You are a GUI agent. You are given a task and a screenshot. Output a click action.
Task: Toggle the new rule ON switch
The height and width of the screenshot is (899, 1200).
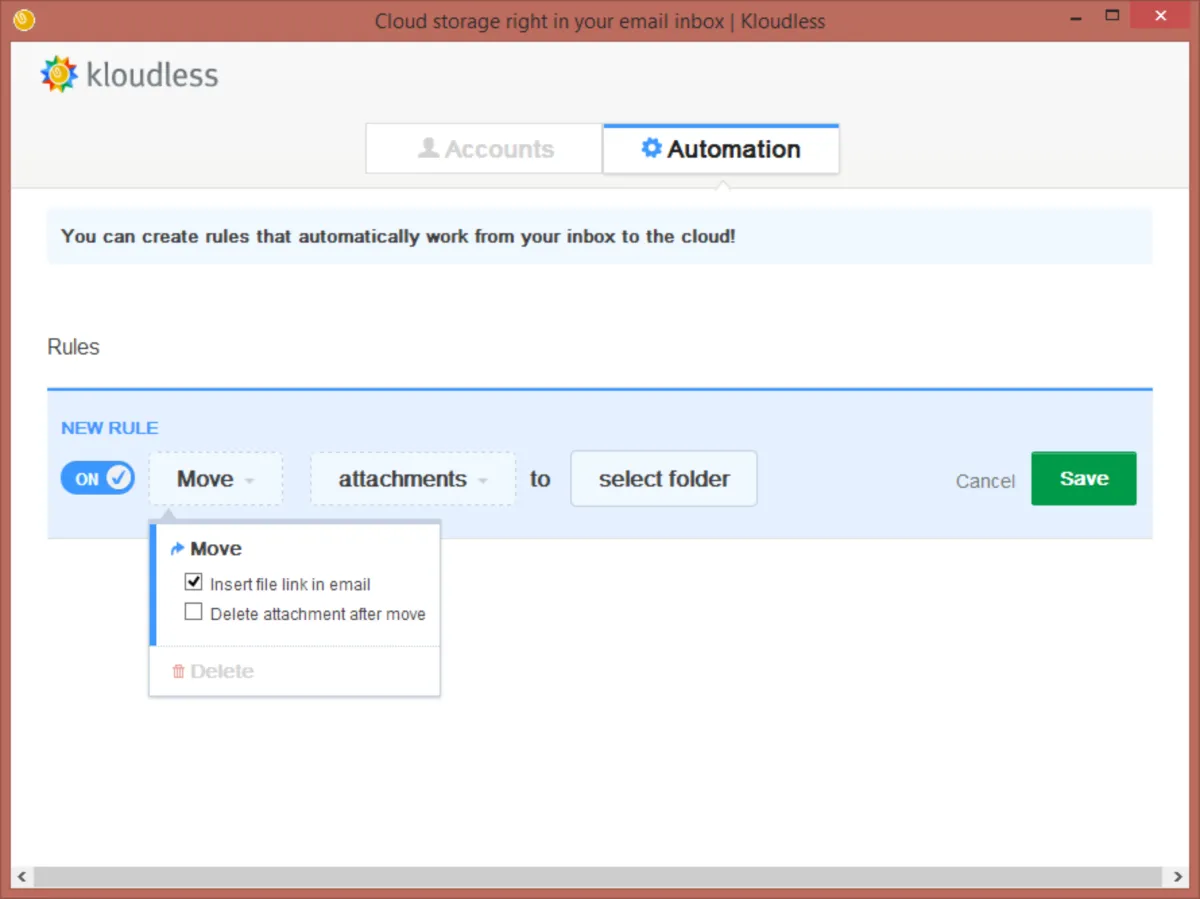click(x=98, y=478)
